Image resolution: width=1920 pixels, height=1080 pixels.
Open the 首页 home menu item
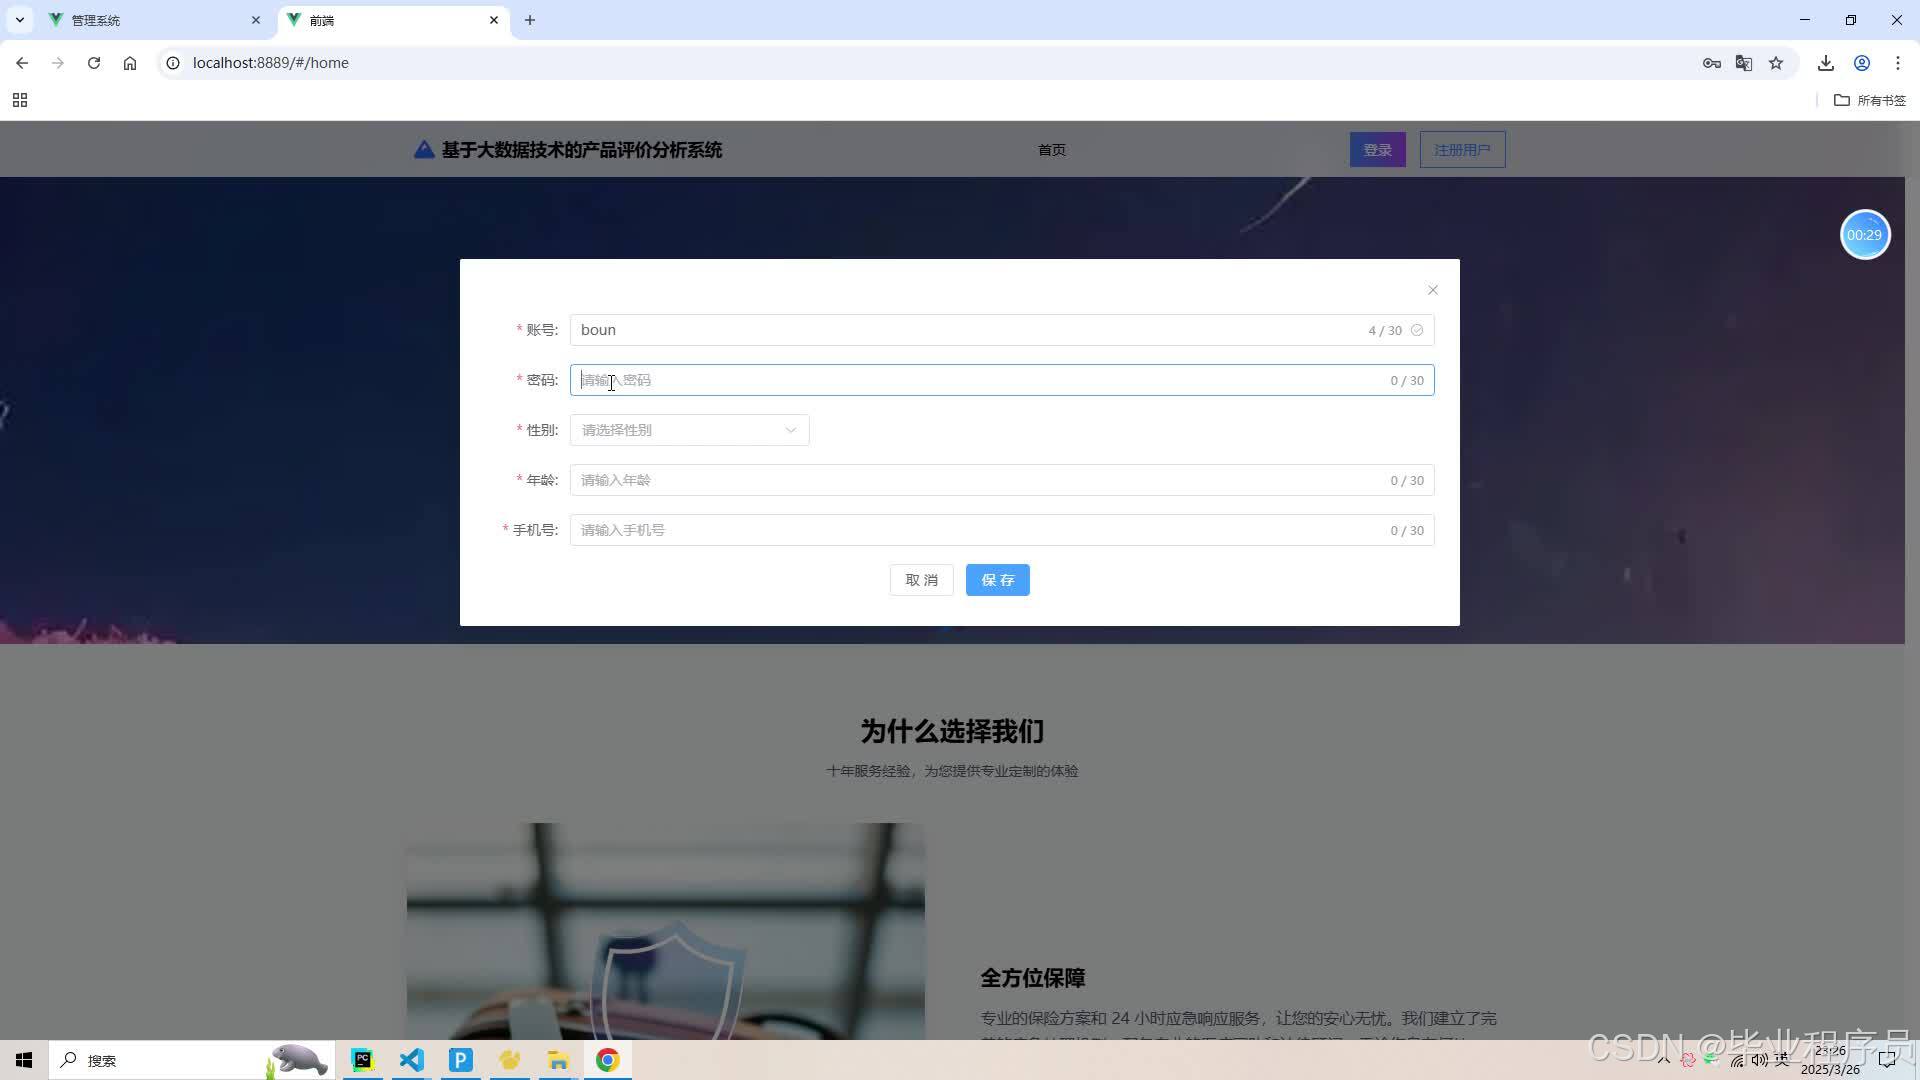(x=1051, y=150)
